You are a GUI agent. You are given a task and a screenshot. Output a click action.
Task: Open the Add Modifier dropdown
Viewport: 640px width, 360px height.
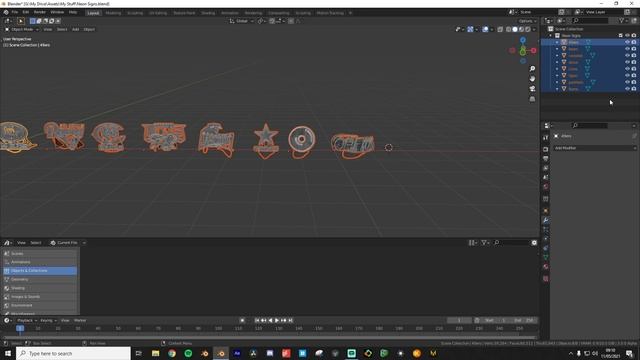pos(595,148)
